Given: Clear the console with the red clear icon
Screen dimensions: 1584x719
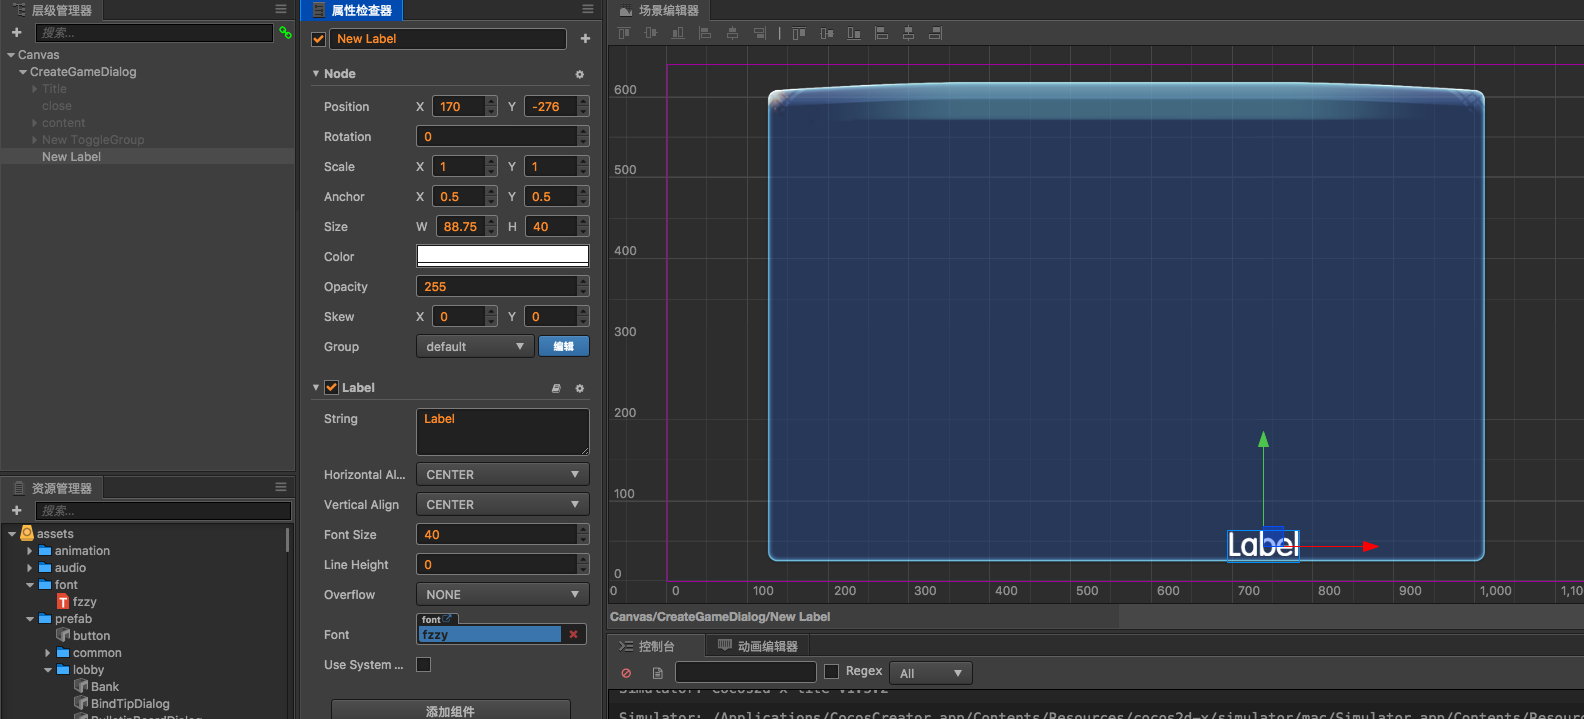Looking at the screenshot, I should click(626, 673).
